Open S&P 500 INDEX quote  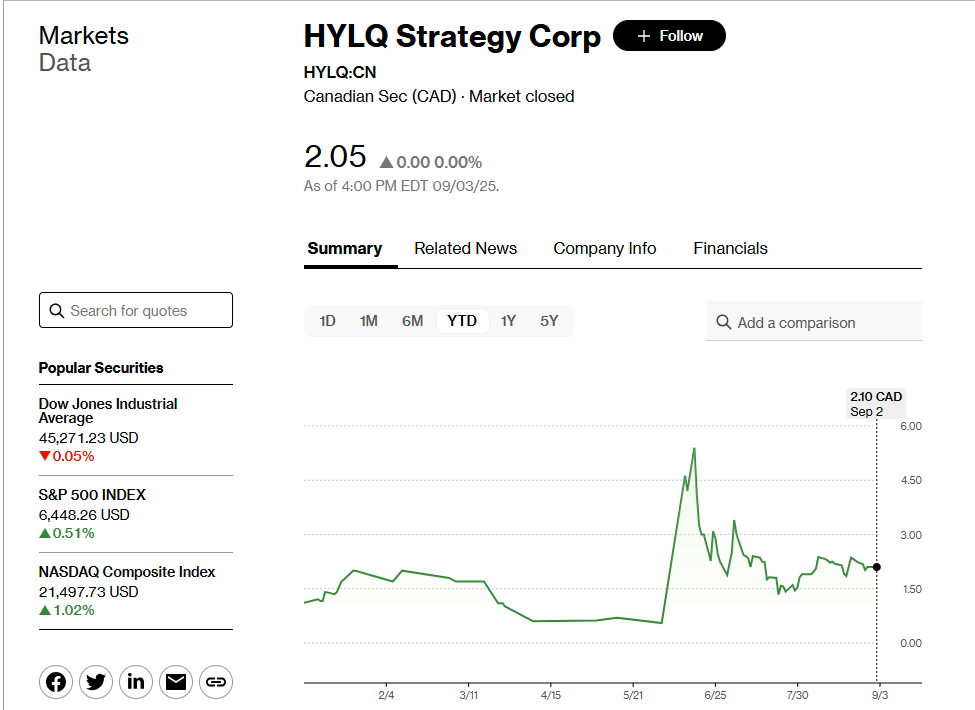pyautogui.click(x=92, y=495)
